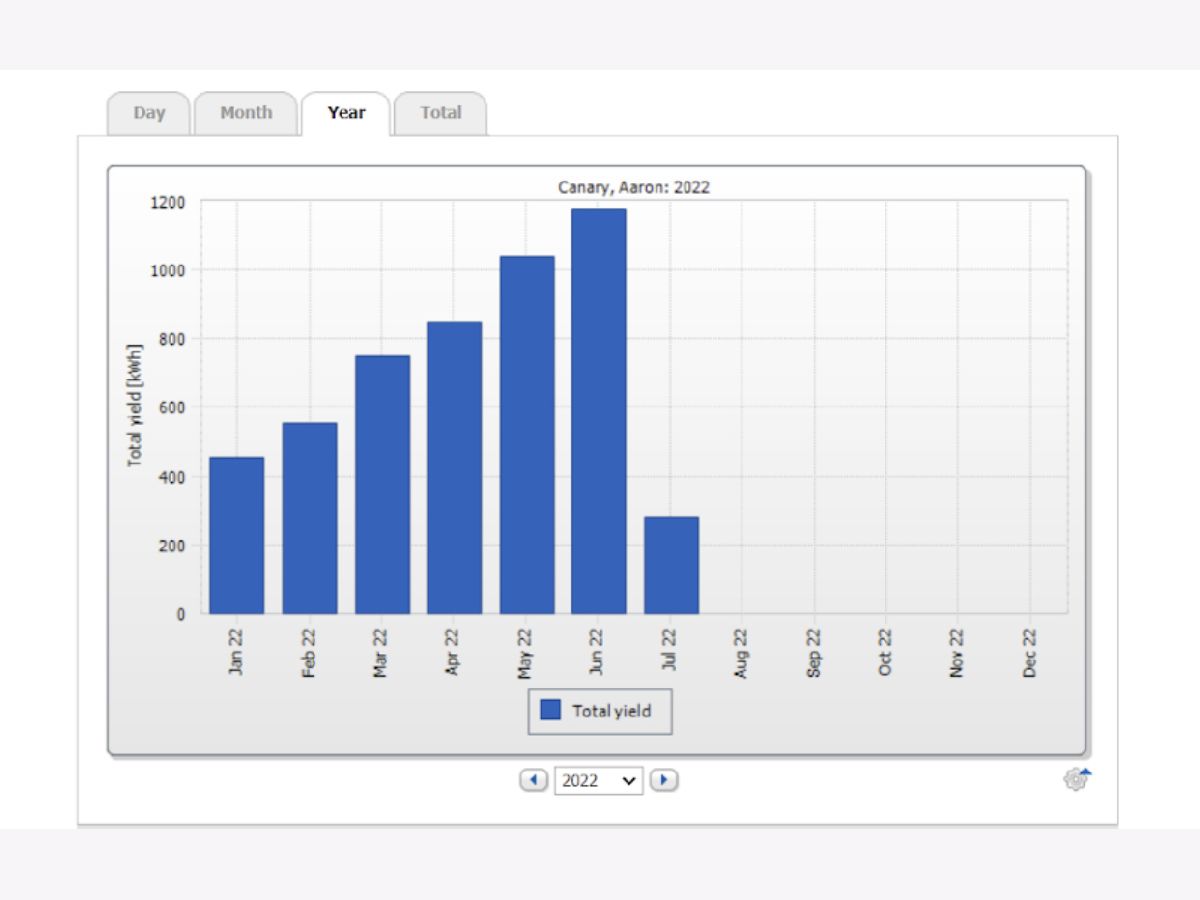Go to previous year with left arrow

click(x=534, y=780)
